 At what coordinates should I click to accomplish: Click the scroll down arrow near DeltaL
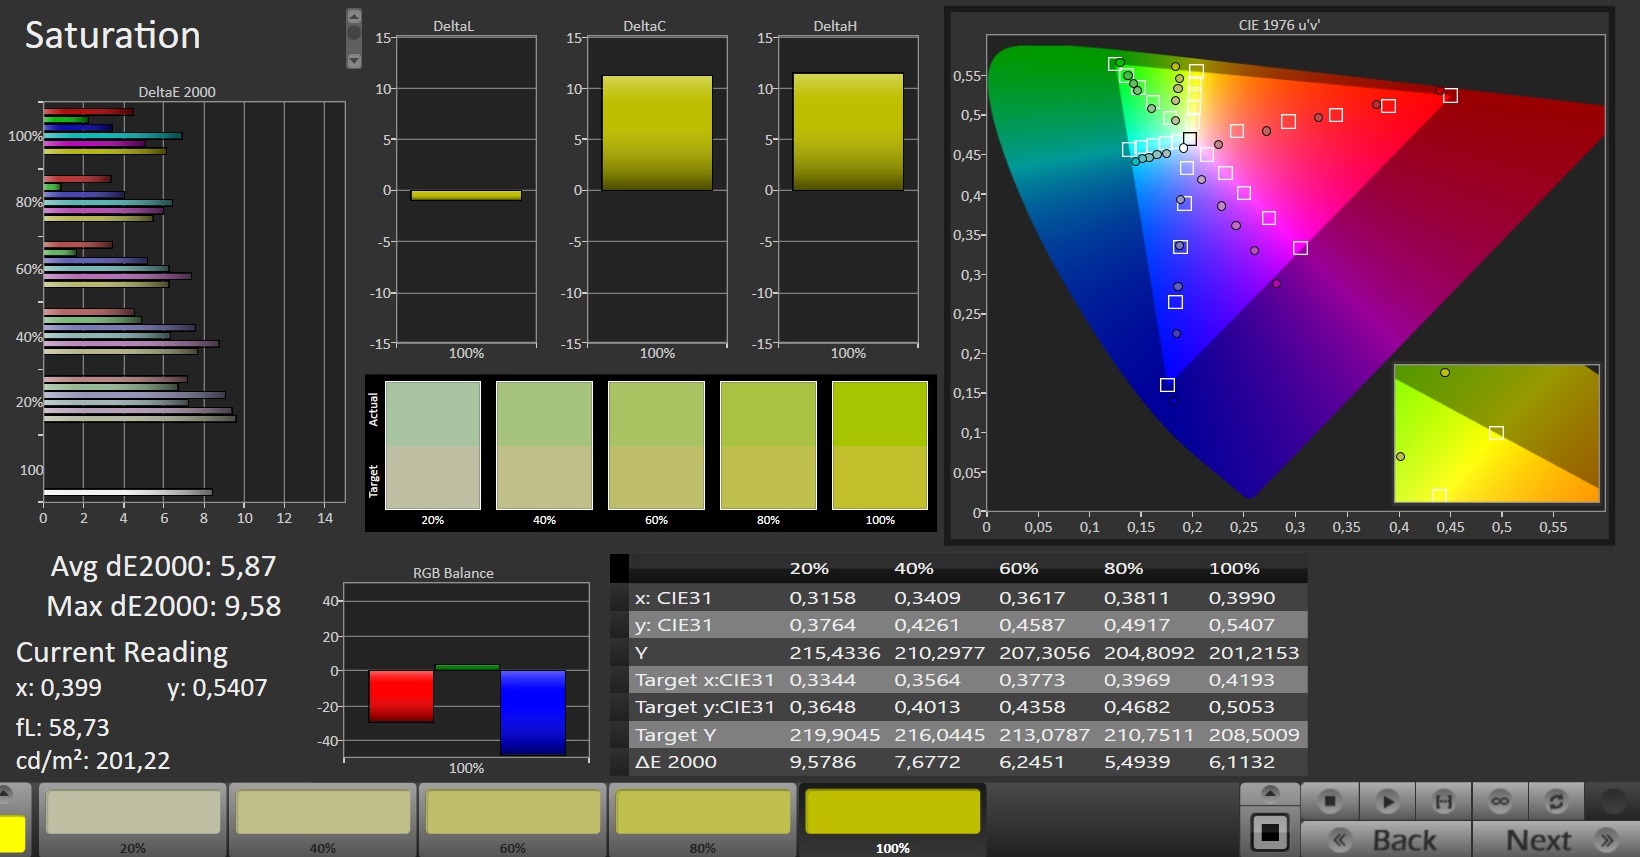(x=354, y=61)
